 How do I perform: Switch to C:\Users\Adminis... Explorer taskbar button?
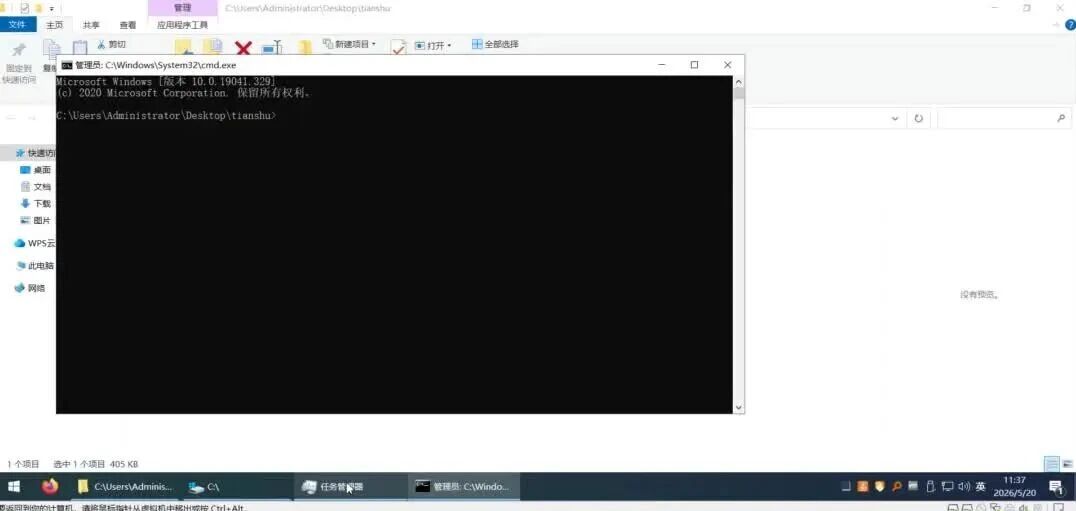pos(125,487)
